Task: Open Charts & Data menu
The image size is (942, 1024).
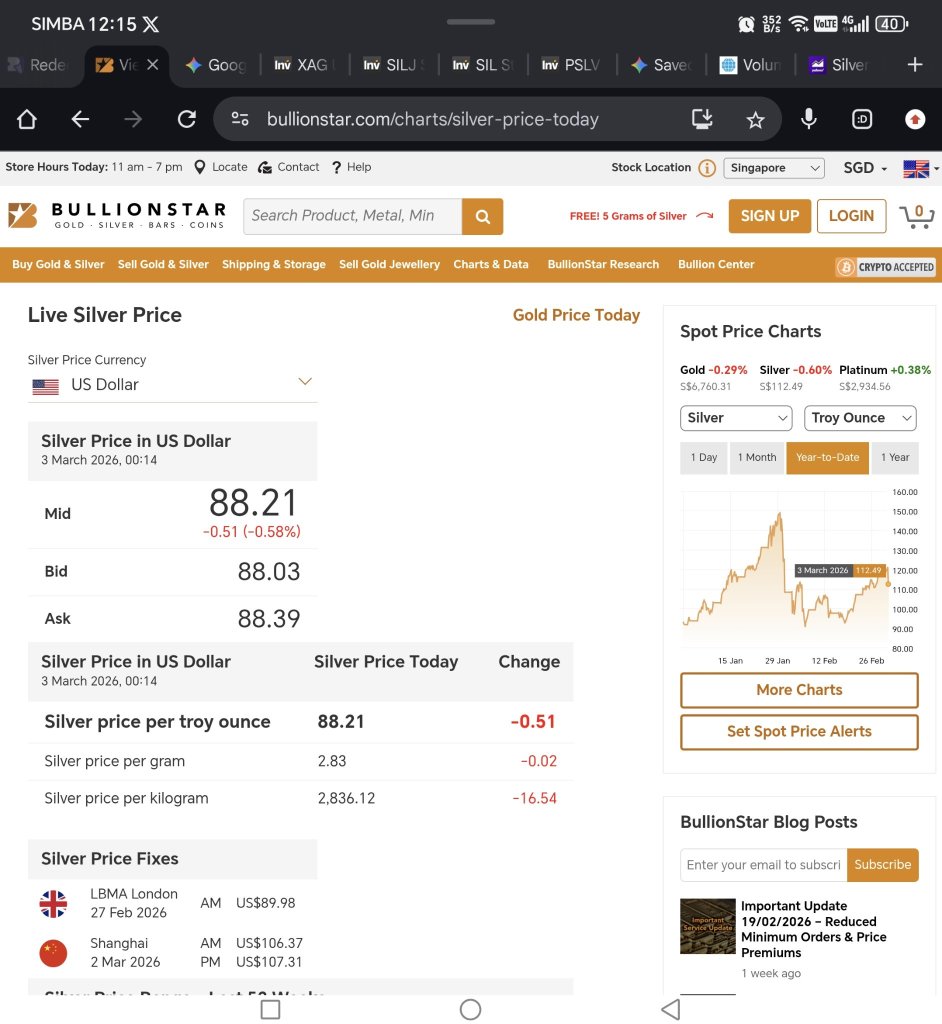Action: coord(491,264)
